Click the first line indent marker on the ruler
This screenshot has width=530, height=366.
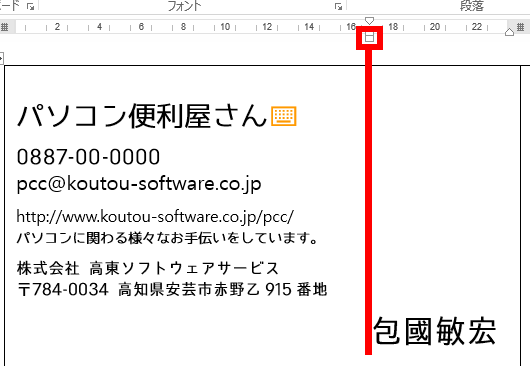coord(369,21)
